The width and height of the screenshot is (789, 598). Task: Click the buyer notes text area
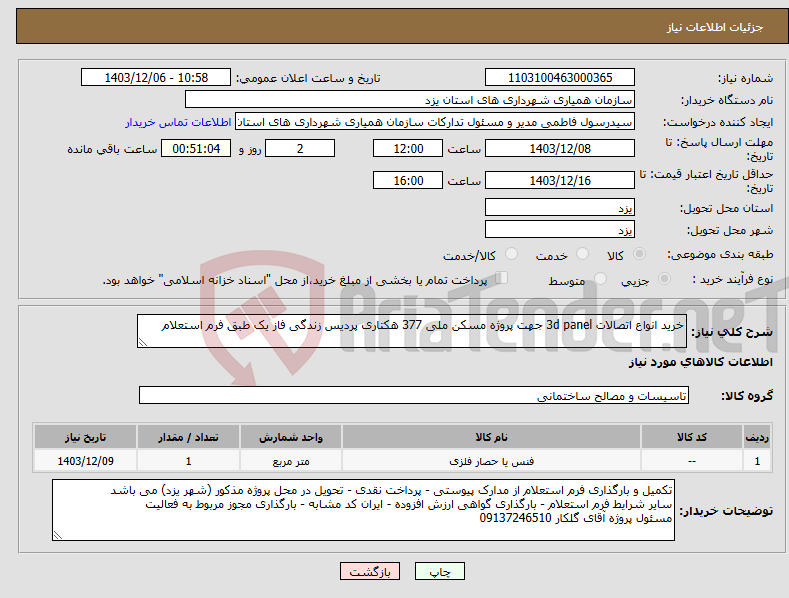pyautogui.click(x=363, y=510)
